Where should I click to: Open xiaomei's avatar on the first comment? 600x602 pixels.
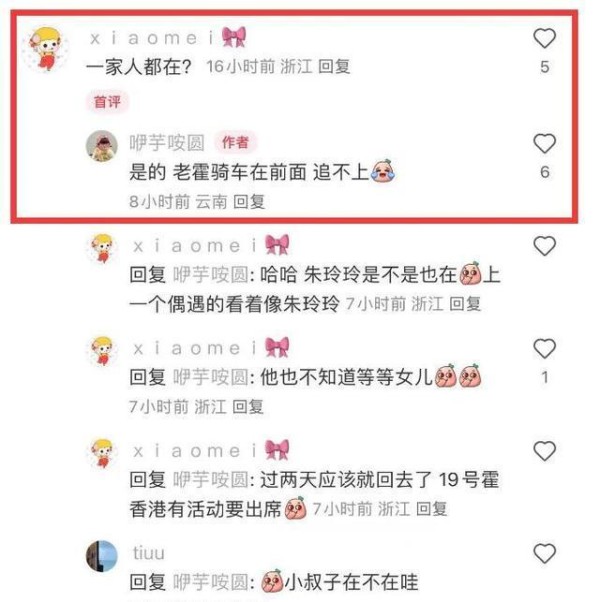[x=46, y=49]
